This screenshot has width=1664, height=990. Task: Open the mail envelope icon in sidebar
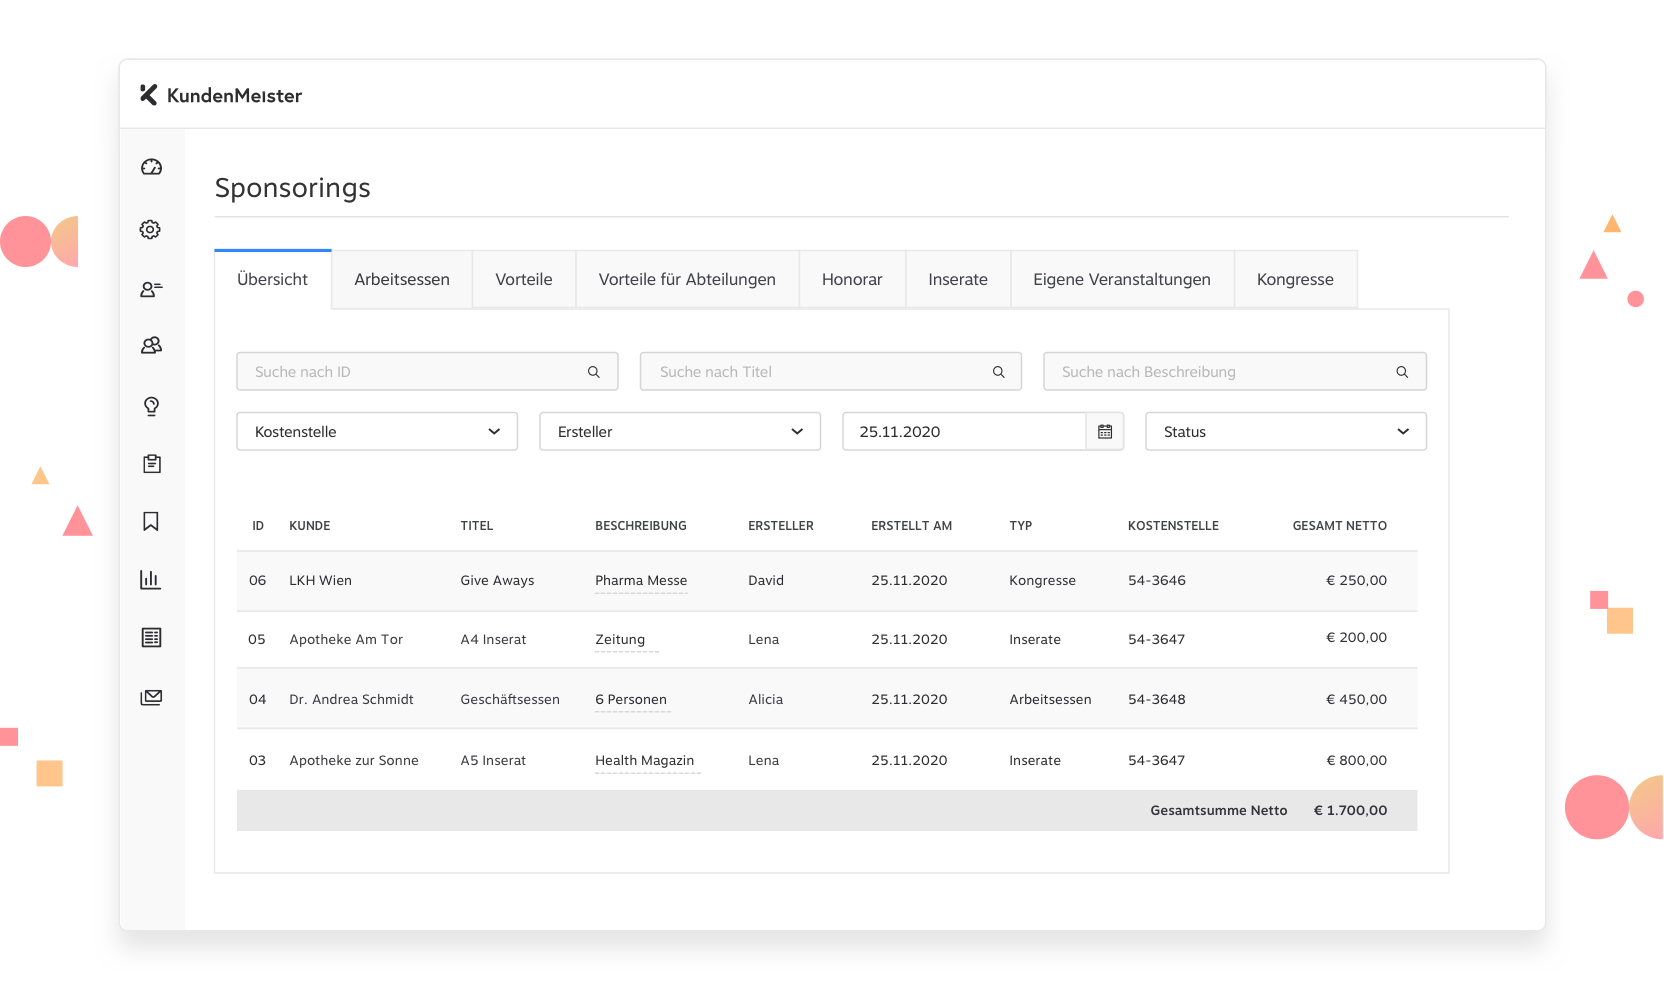[x=151, y=697]
